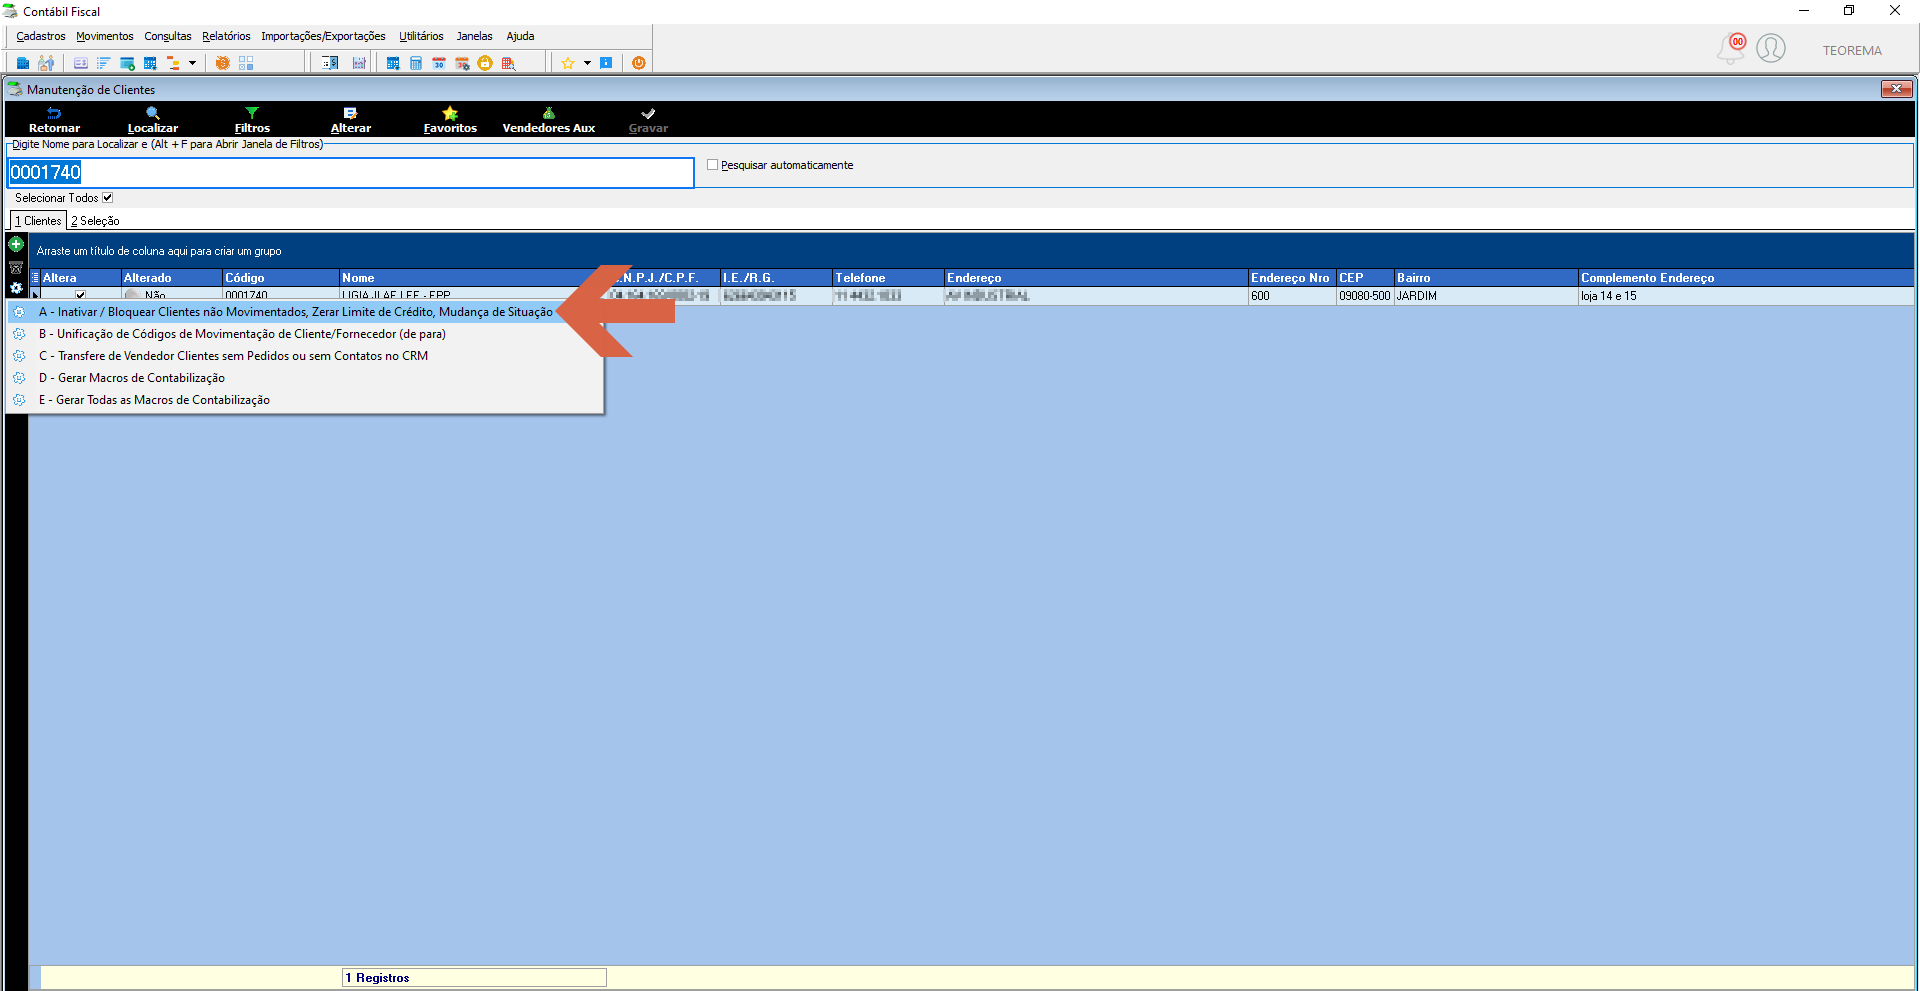The image size is (1920, 991).
Task: Click the gear icon beside the grid
Action: [16, 288]
